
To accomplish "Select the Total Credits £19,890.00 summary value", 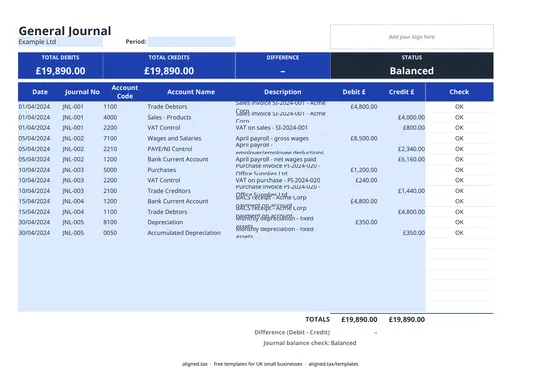I will click(169, 71).
